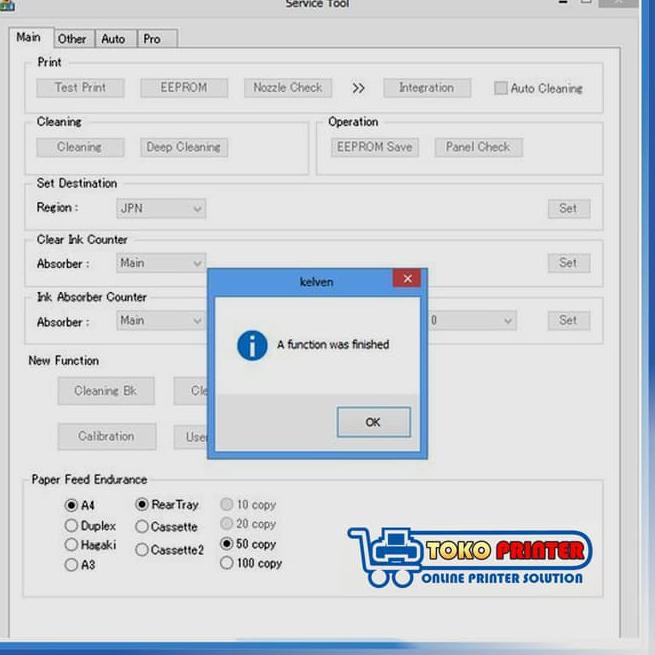Click the Service Tool title bar icon

tap(8, 5)
